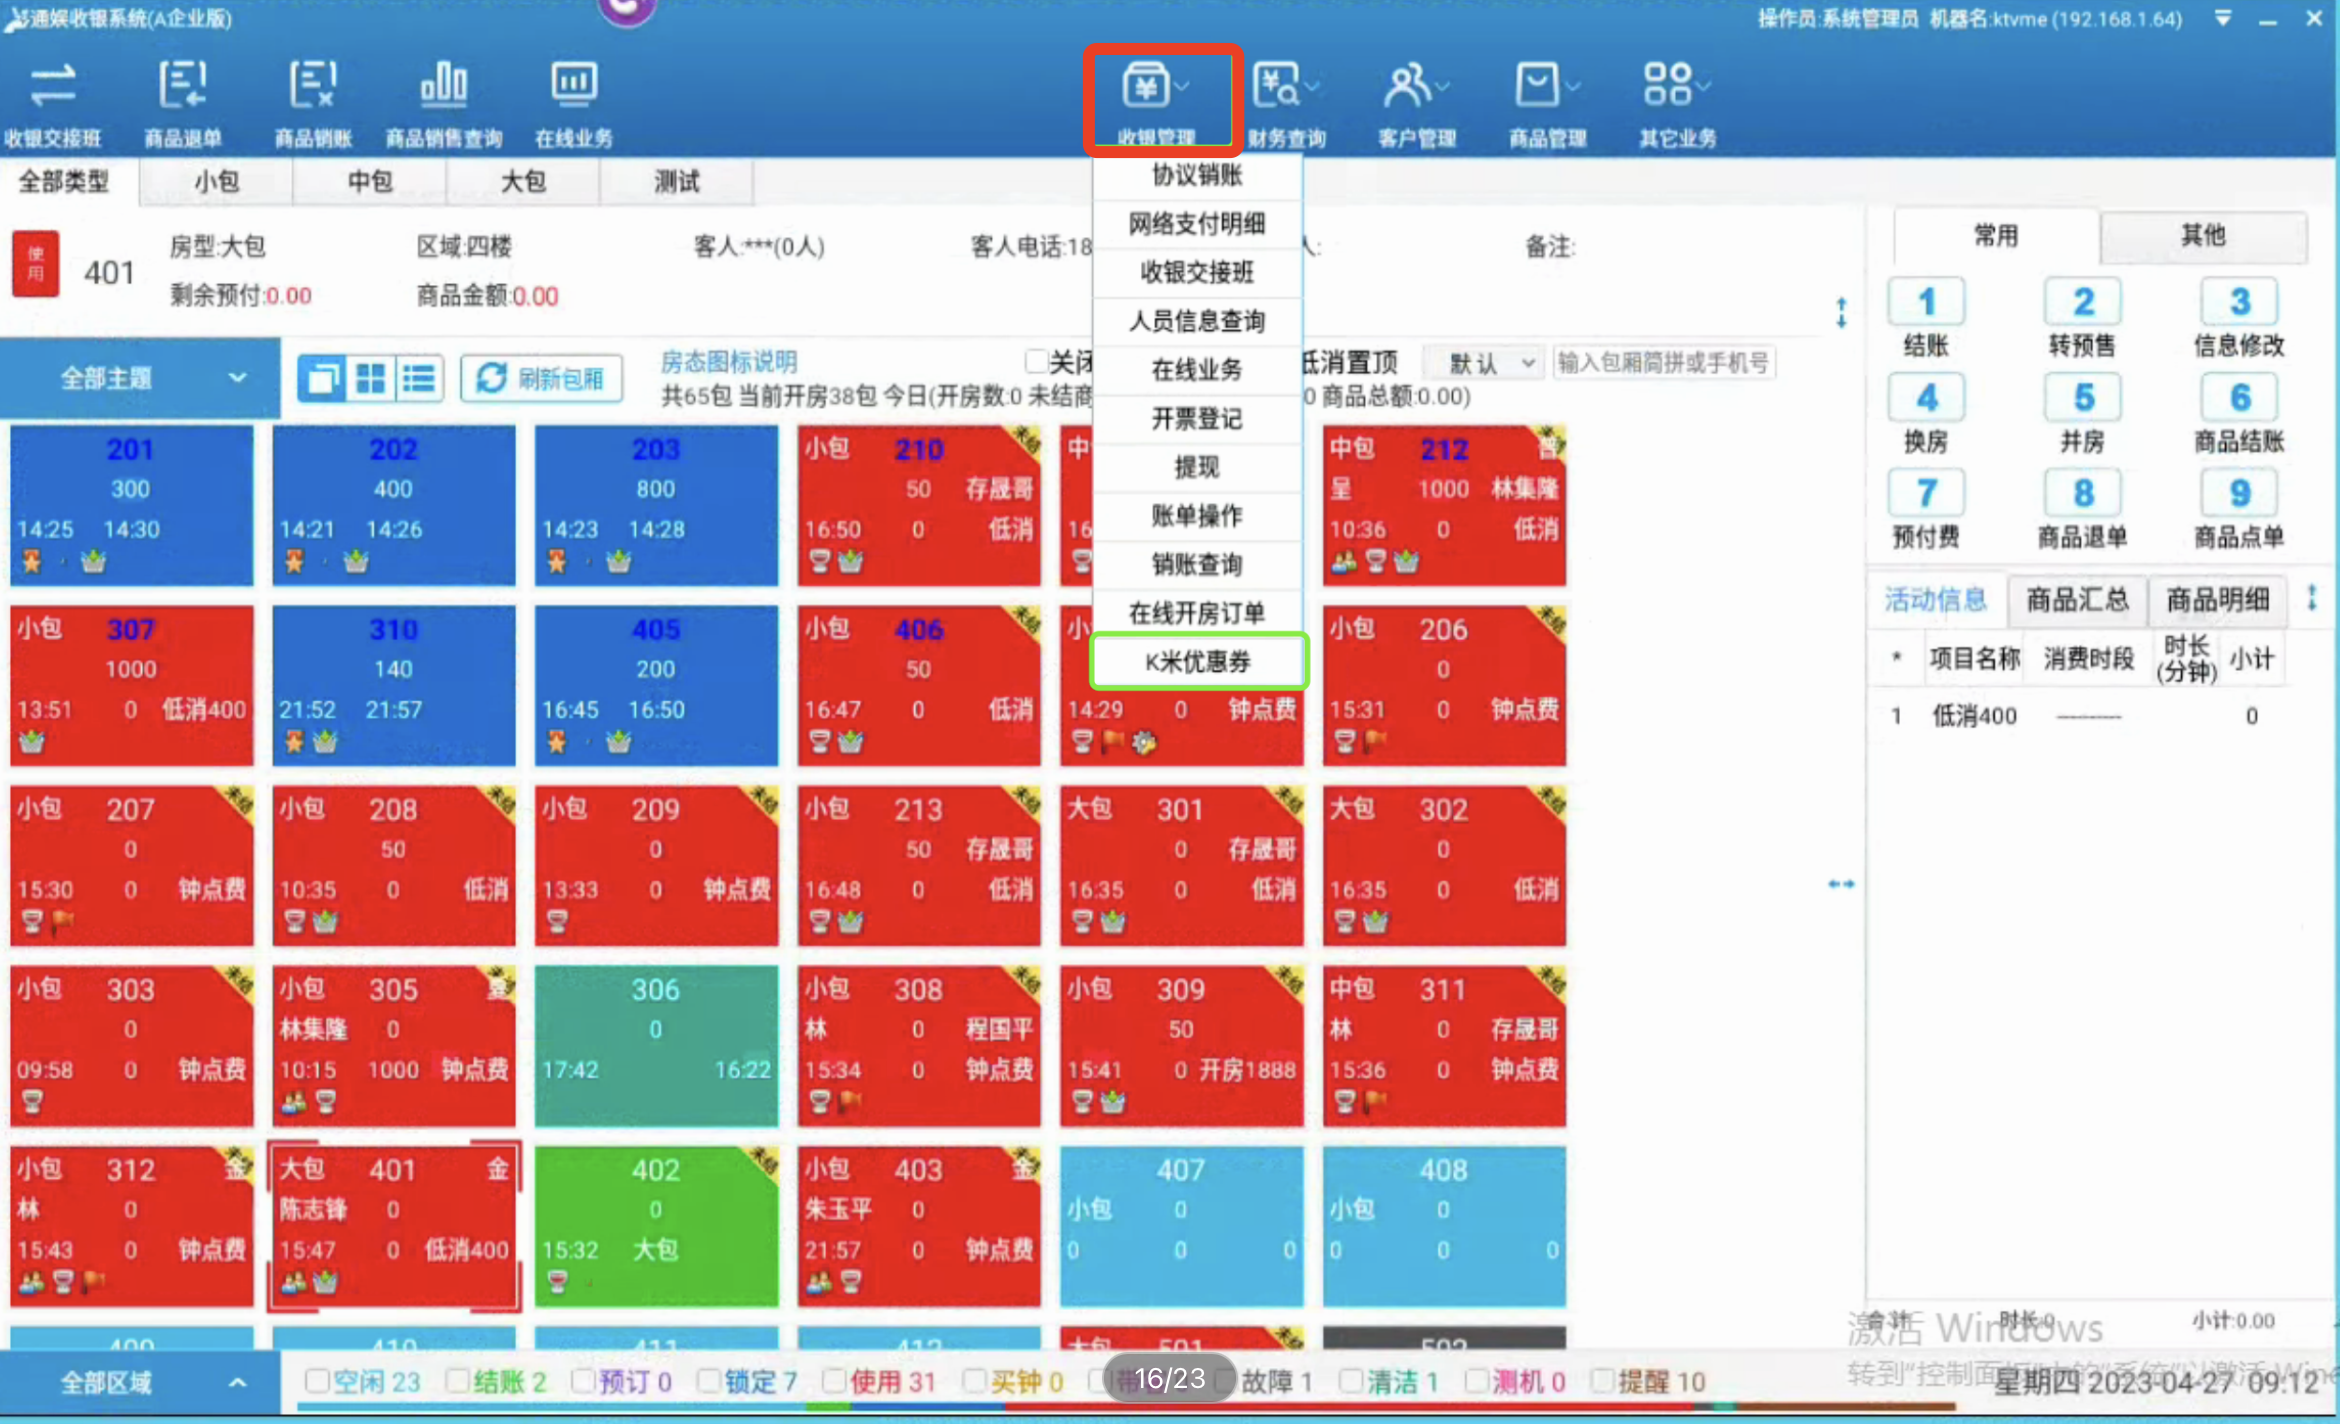2340x1424 pixels.
Task: Switch to the 商品明细 tab
Action: 2217,600
